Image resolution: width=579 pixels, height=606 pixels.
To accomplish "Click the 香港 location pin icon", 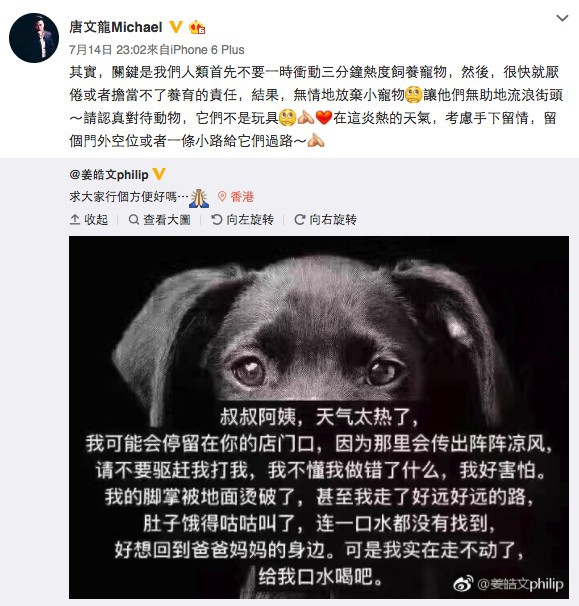I will pos(222,197).
